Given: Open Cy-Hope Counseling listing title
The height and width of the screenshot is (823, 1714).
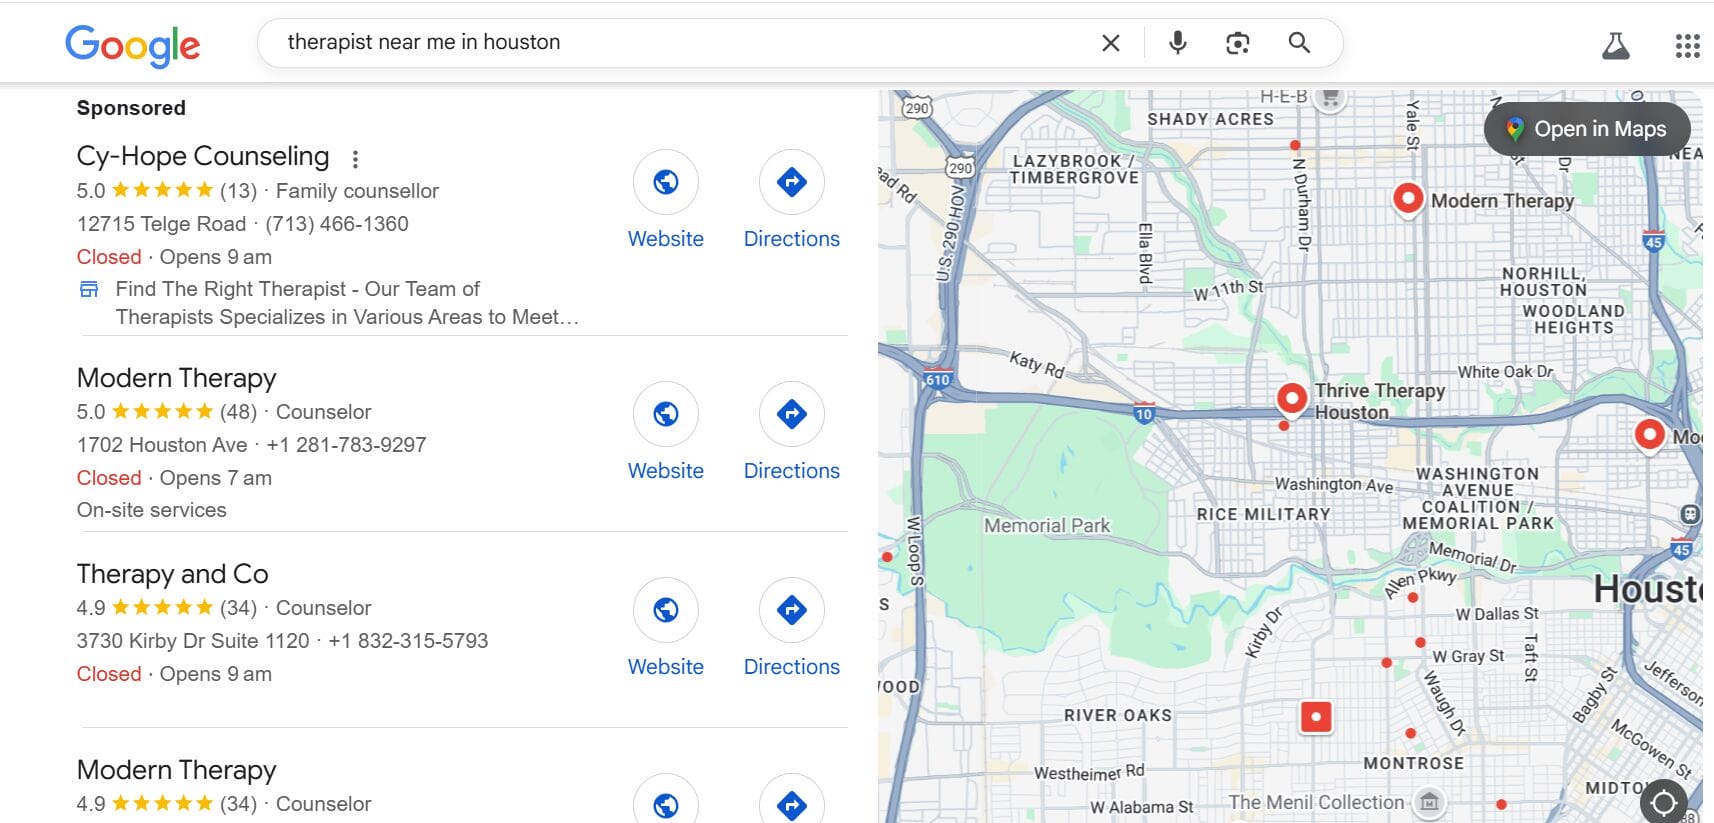Looking at the screenshot, I should 203,156.
